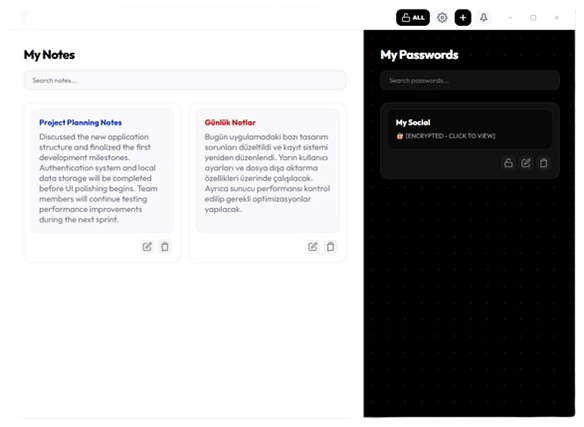Edit the Günlük Notlar note

point(312,247)
